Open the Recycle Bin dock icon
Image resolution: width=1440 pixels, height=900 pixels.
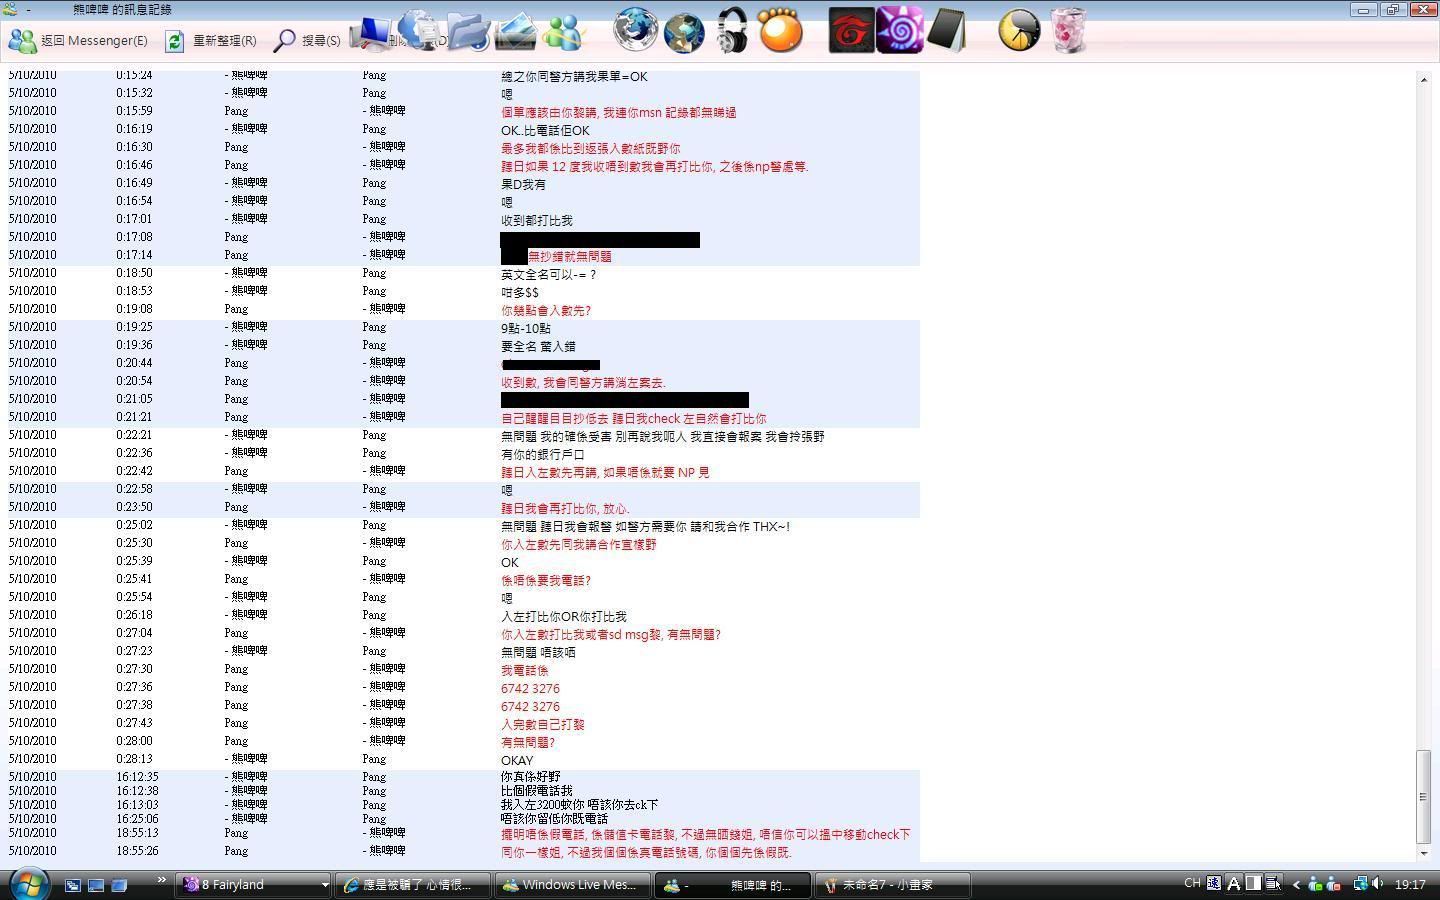[x=1068, y=31]
